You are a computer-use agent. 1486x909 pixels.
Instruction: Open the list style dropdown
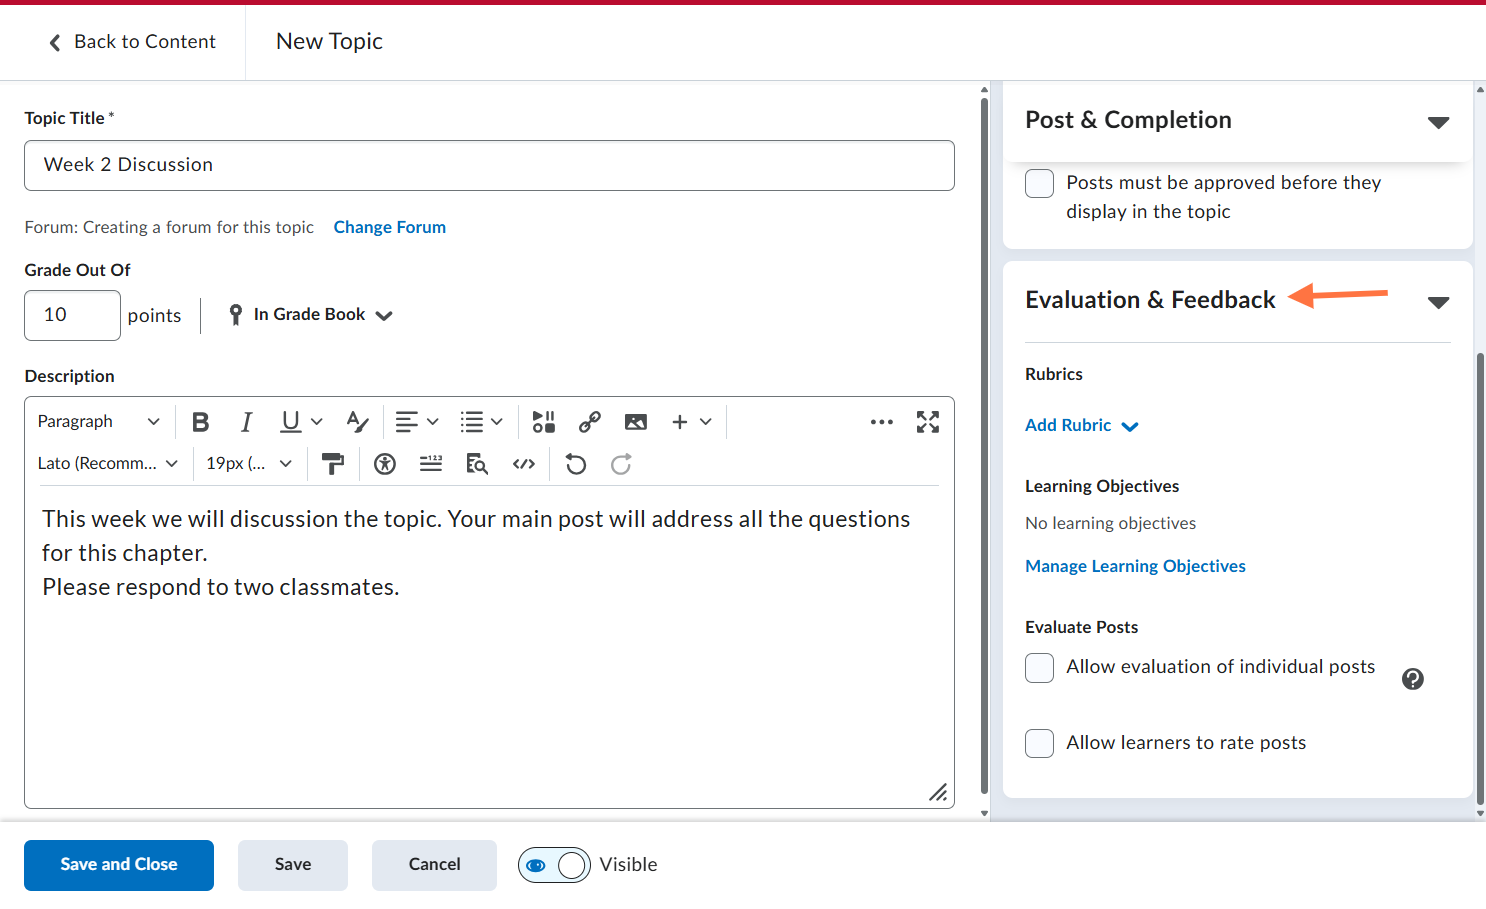481,422
